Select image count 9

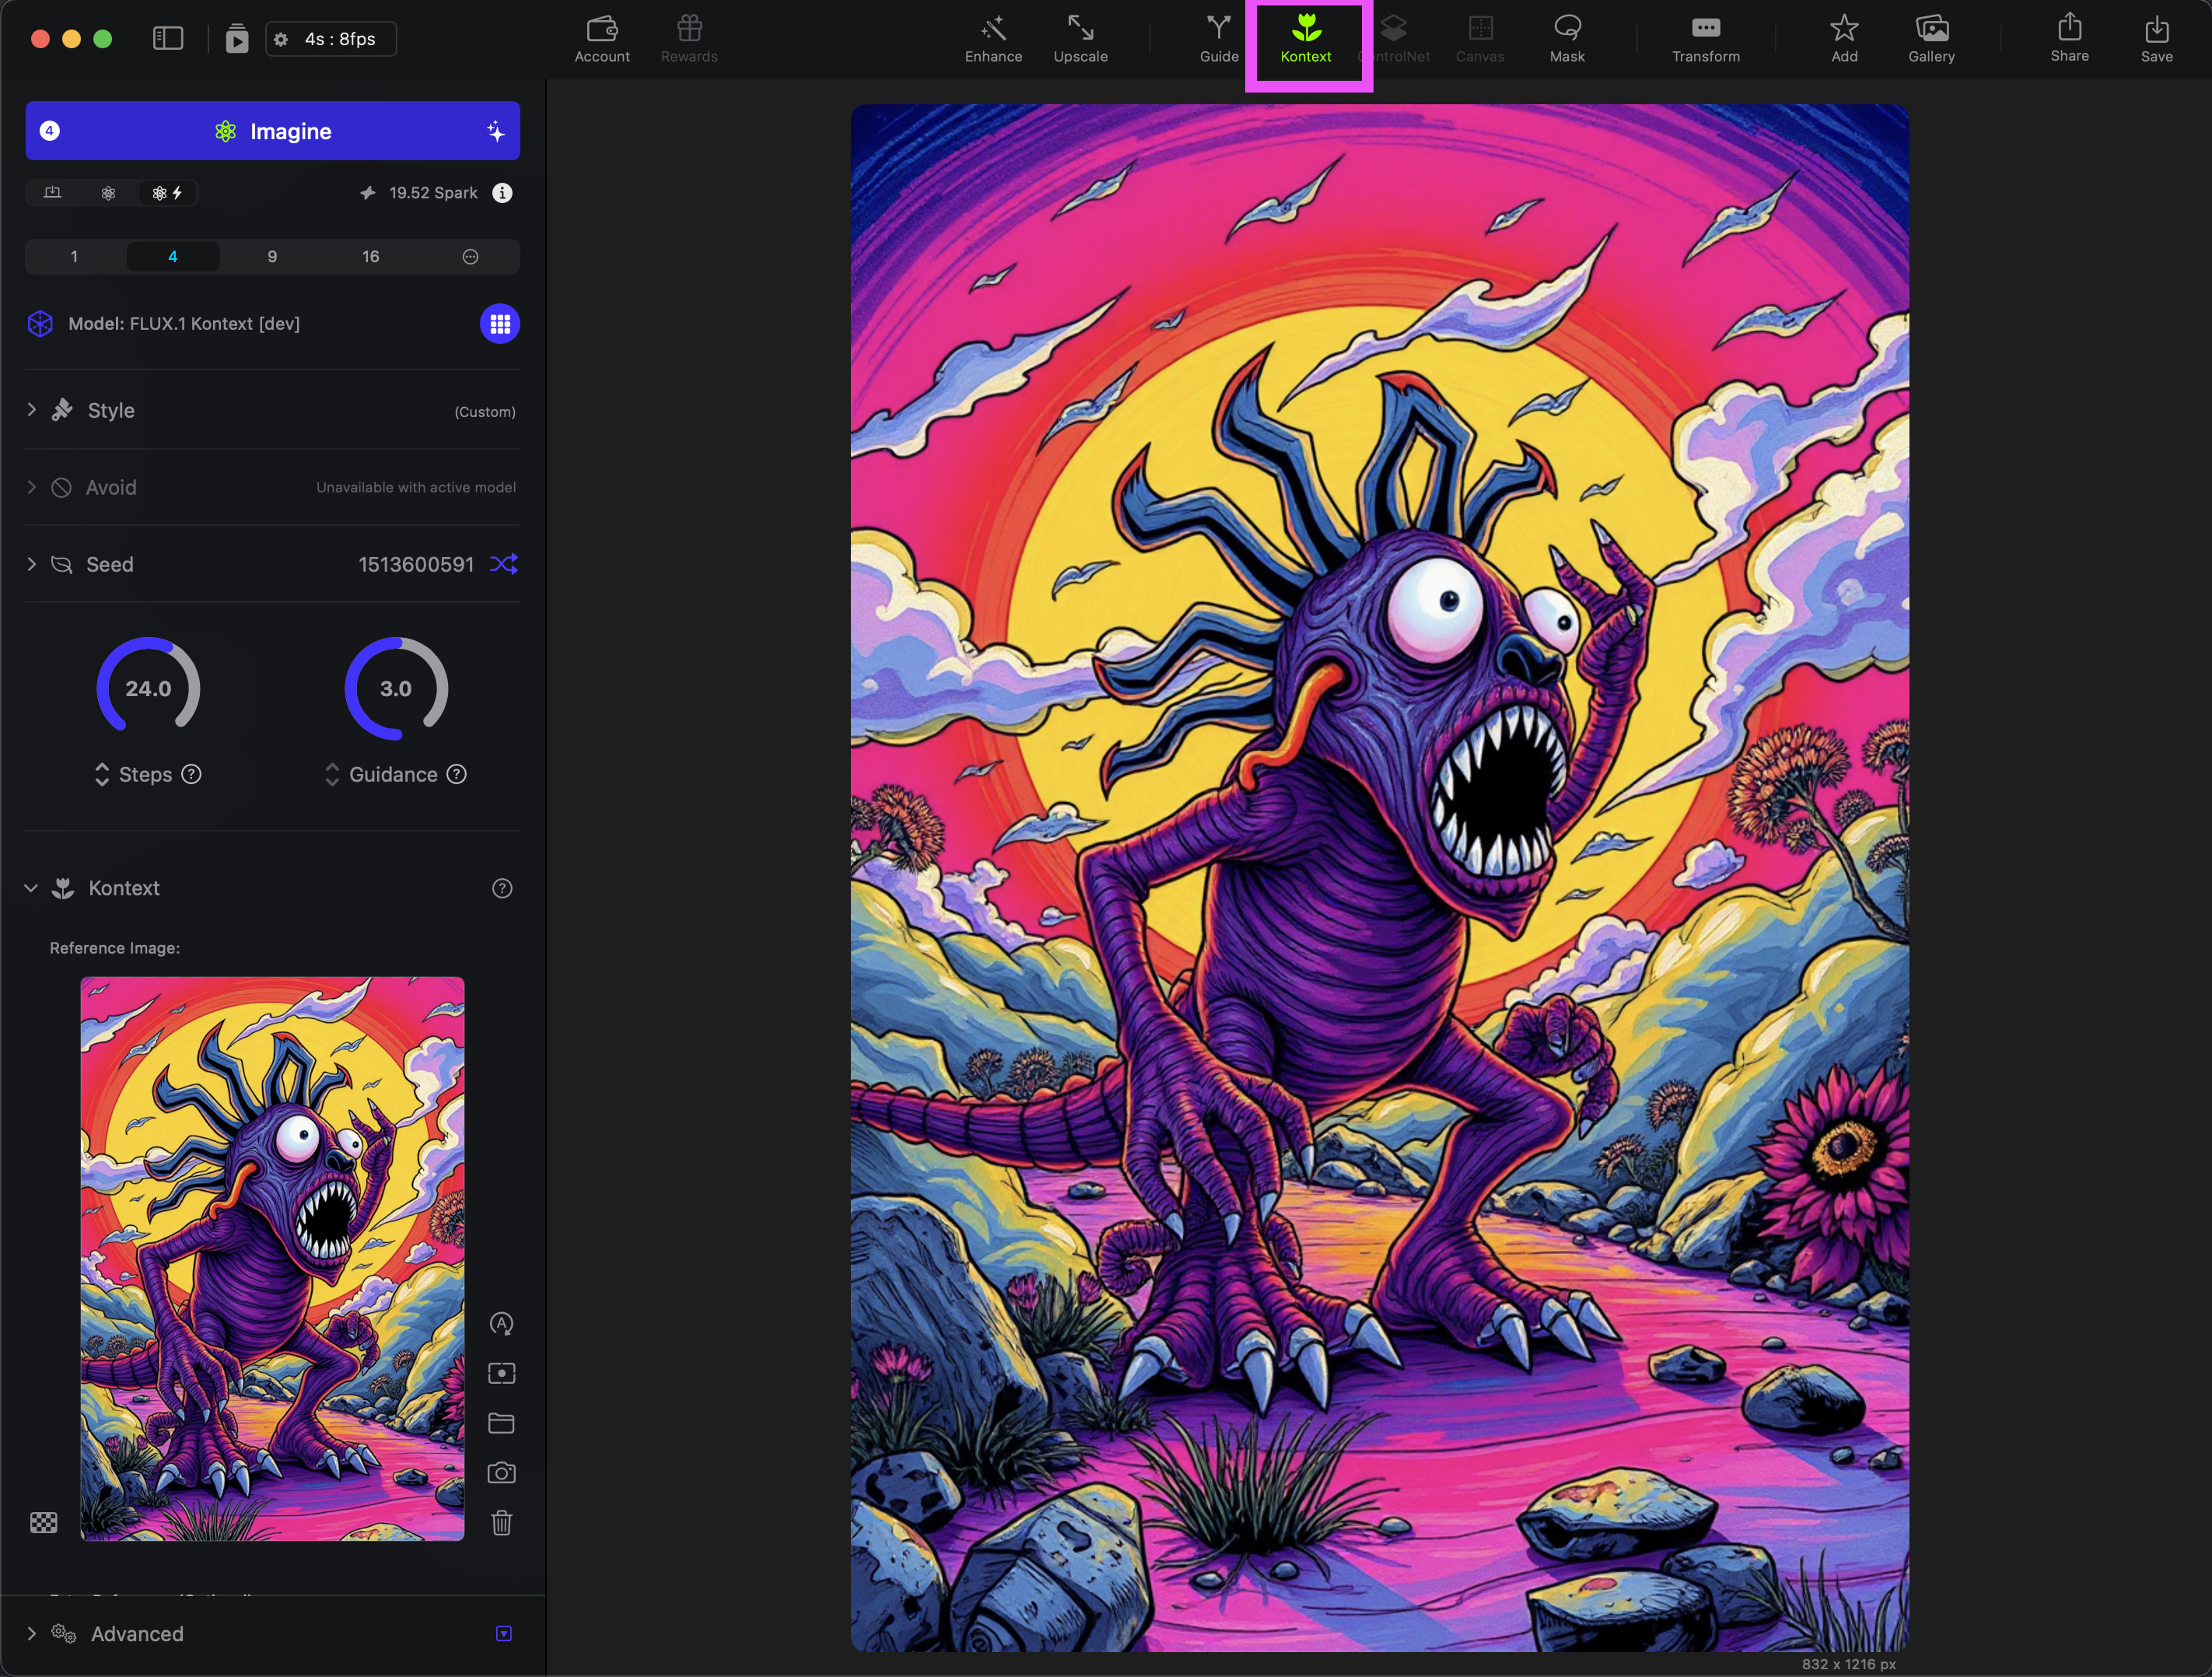tap(272, 257)
